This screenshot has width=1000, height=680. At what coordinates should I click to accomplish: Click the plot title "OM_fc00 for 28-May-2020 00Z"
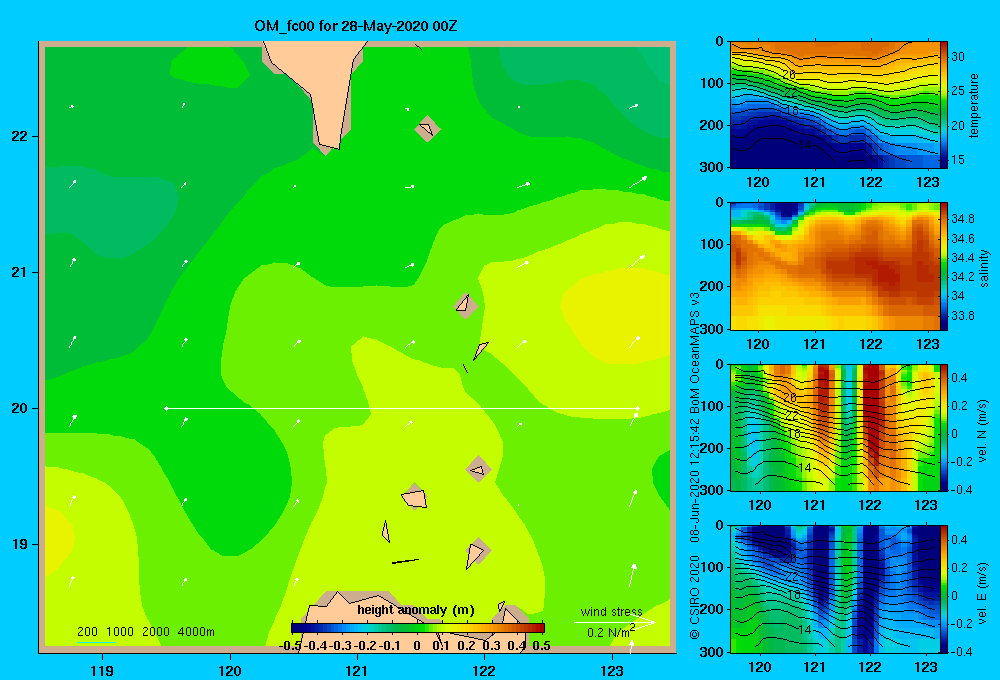click(x=355, y=26)
